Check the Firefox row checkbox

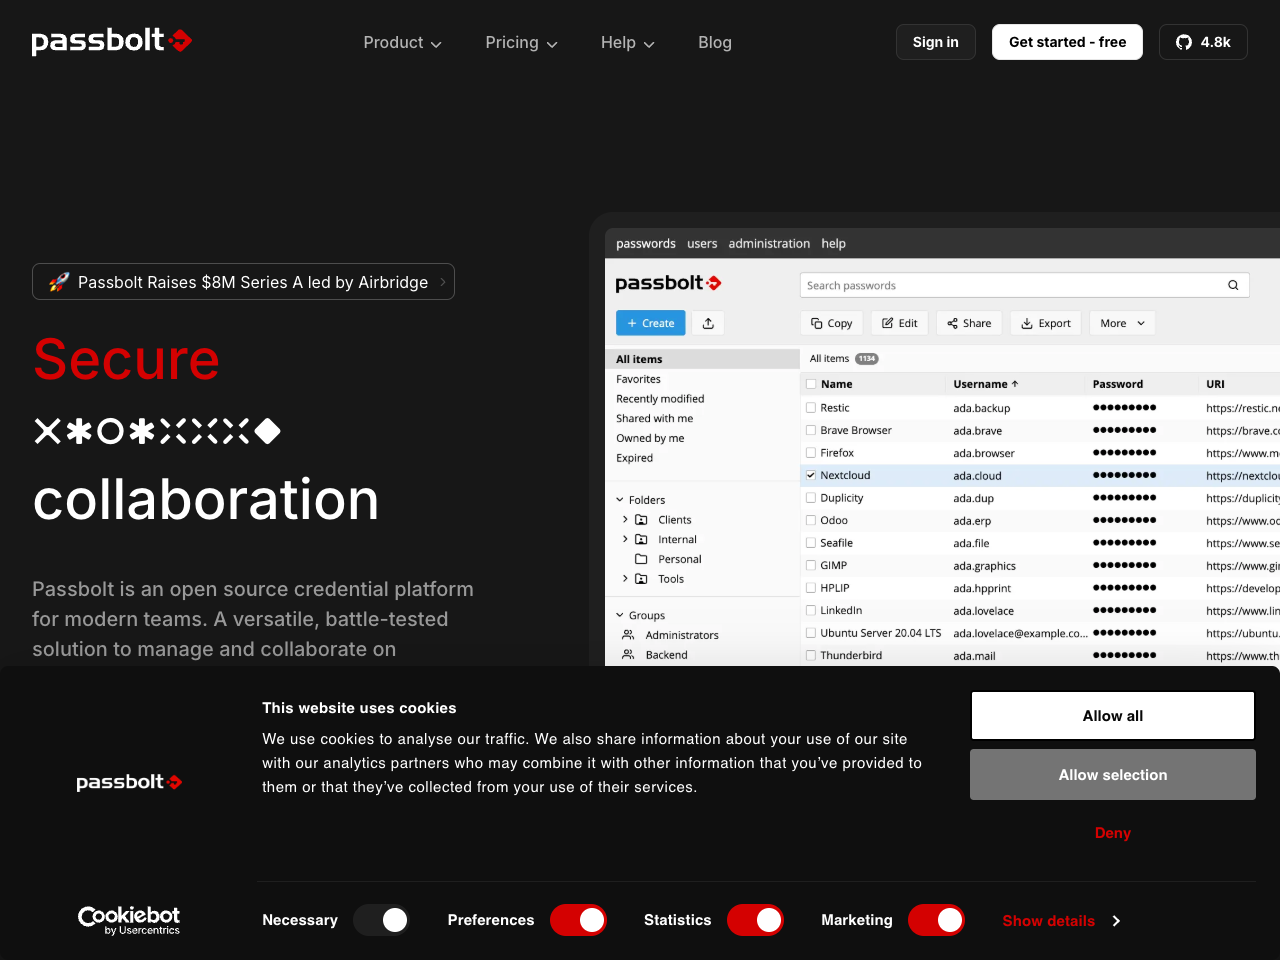click(811, 453)
